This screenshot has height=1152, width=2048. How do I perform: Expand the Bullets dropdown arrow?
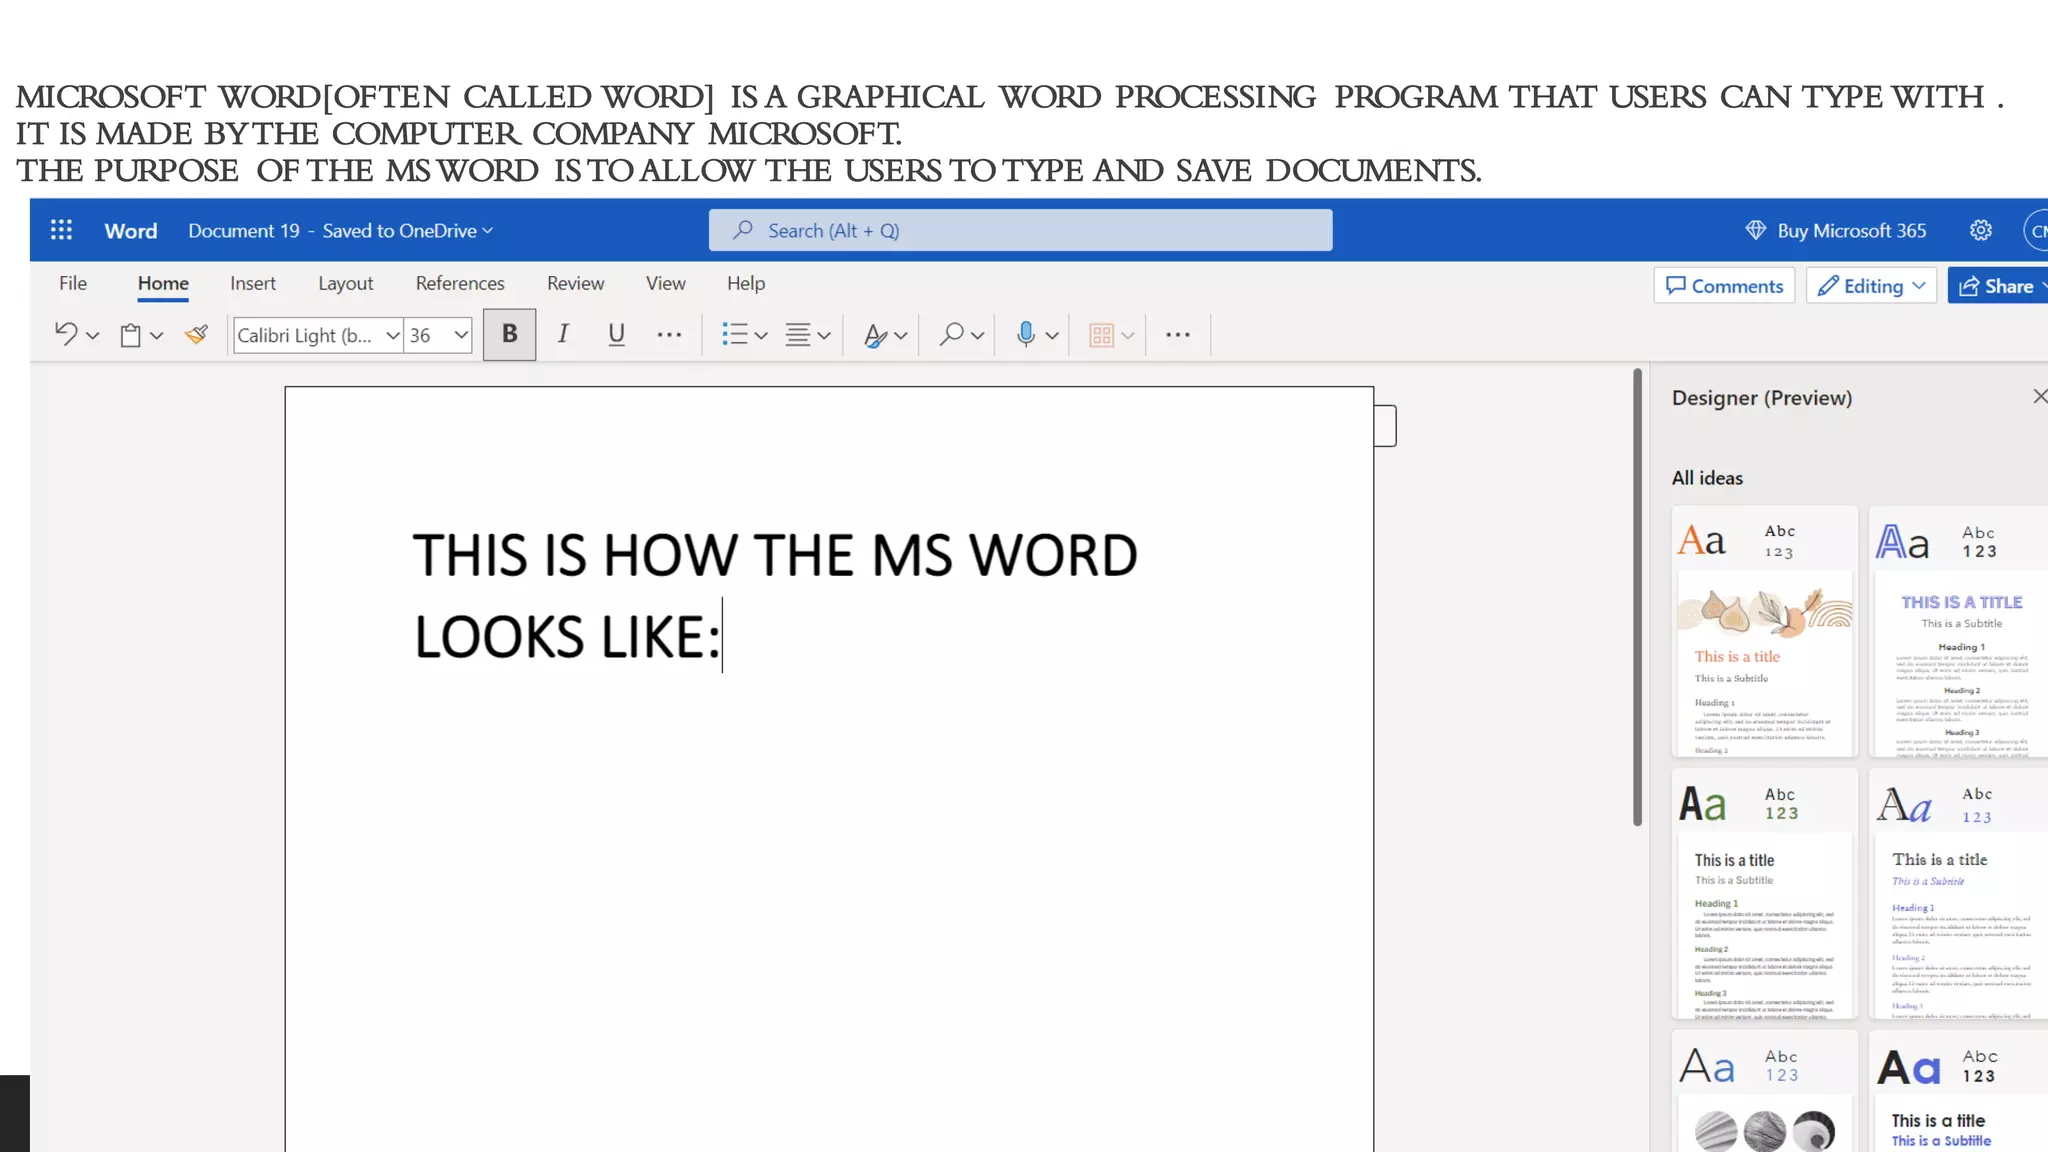(x=761, y=336)
